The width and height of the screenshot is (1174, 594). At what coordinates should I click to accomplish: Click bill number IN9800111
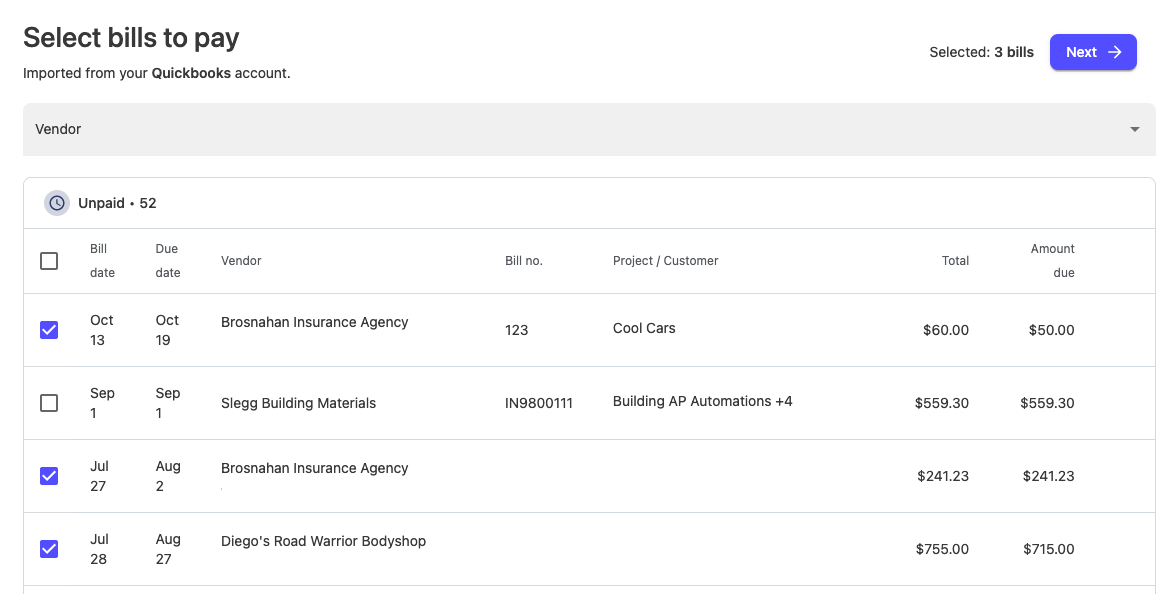tap(538, 403)
